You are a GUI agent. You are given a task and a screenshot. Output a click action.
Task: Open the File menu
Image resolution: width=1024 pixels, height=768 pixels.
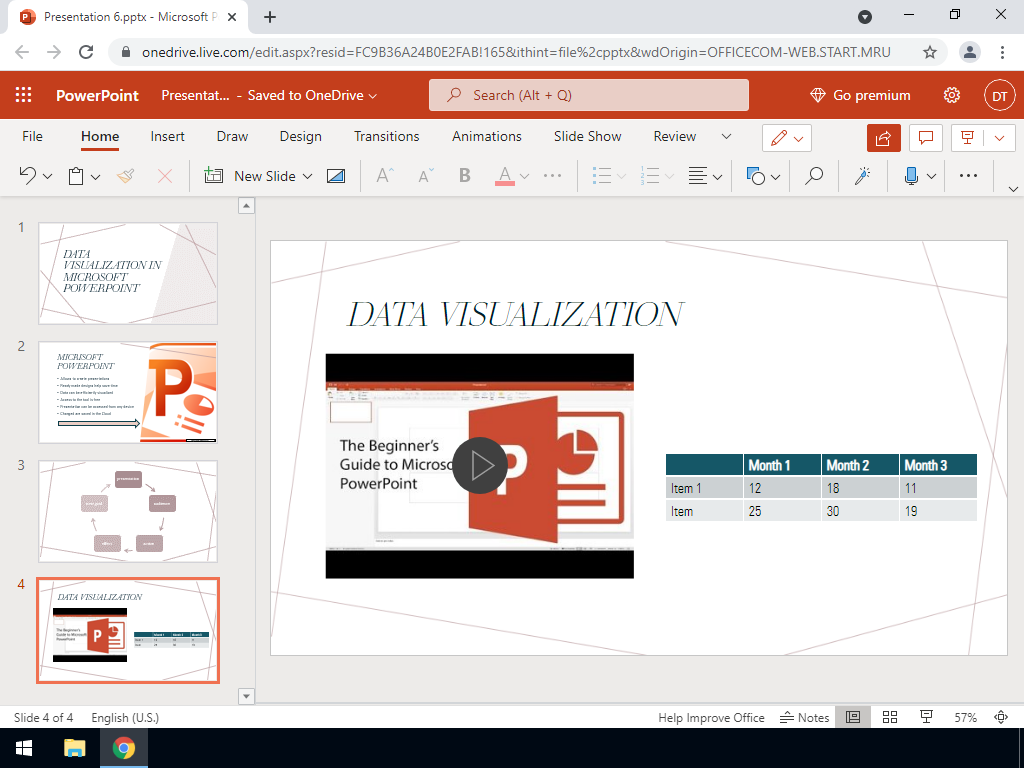point(32,136)
